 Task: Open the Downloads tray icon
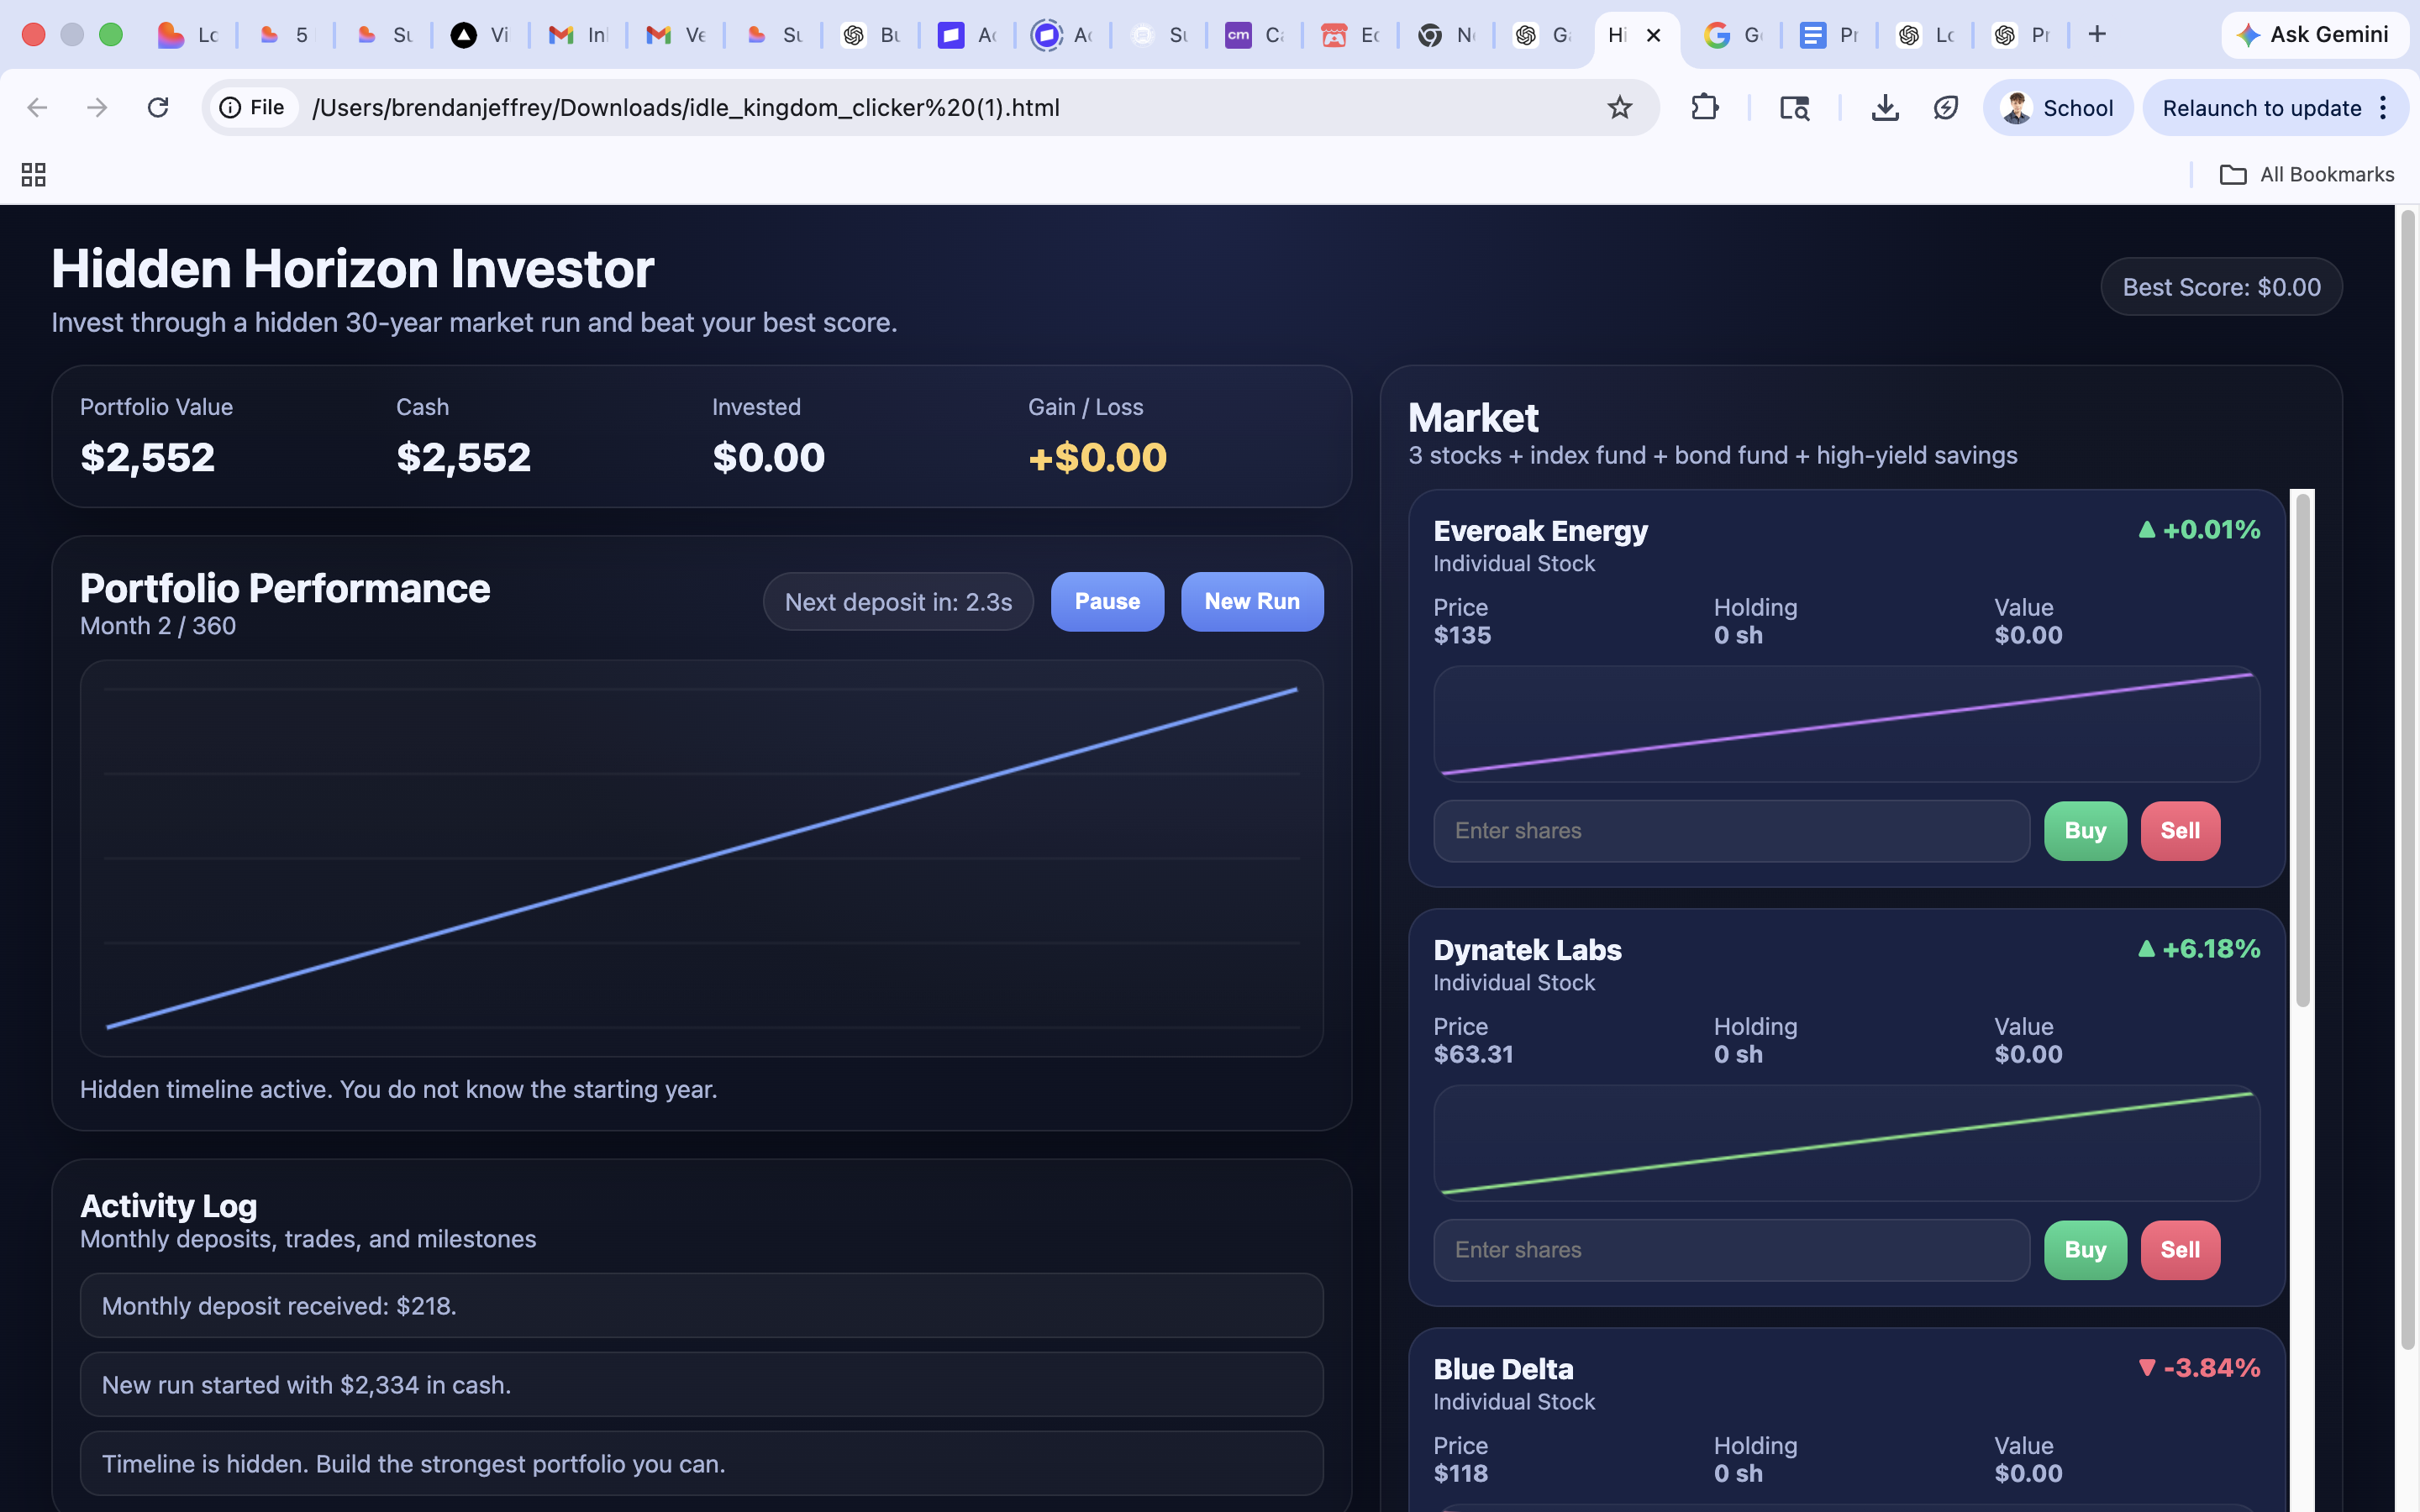click(1884, 107)
